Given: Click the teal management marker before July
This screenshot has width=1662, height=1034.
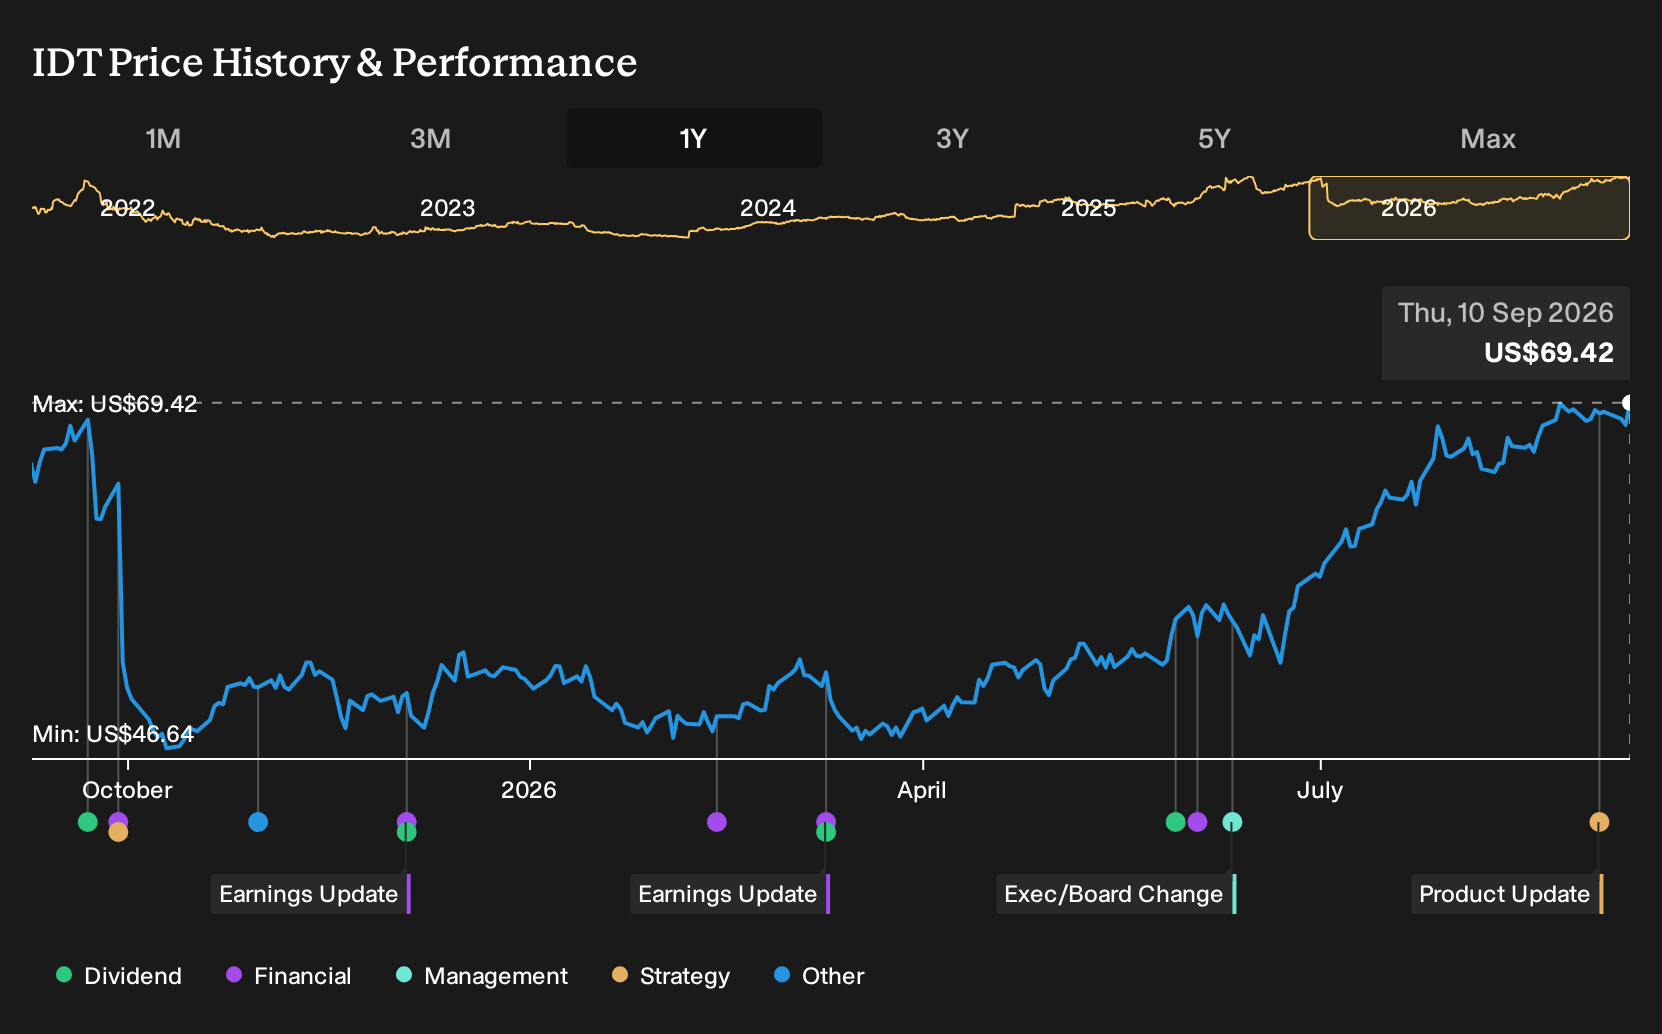Looking at the screenshot, I should 1233,822.
